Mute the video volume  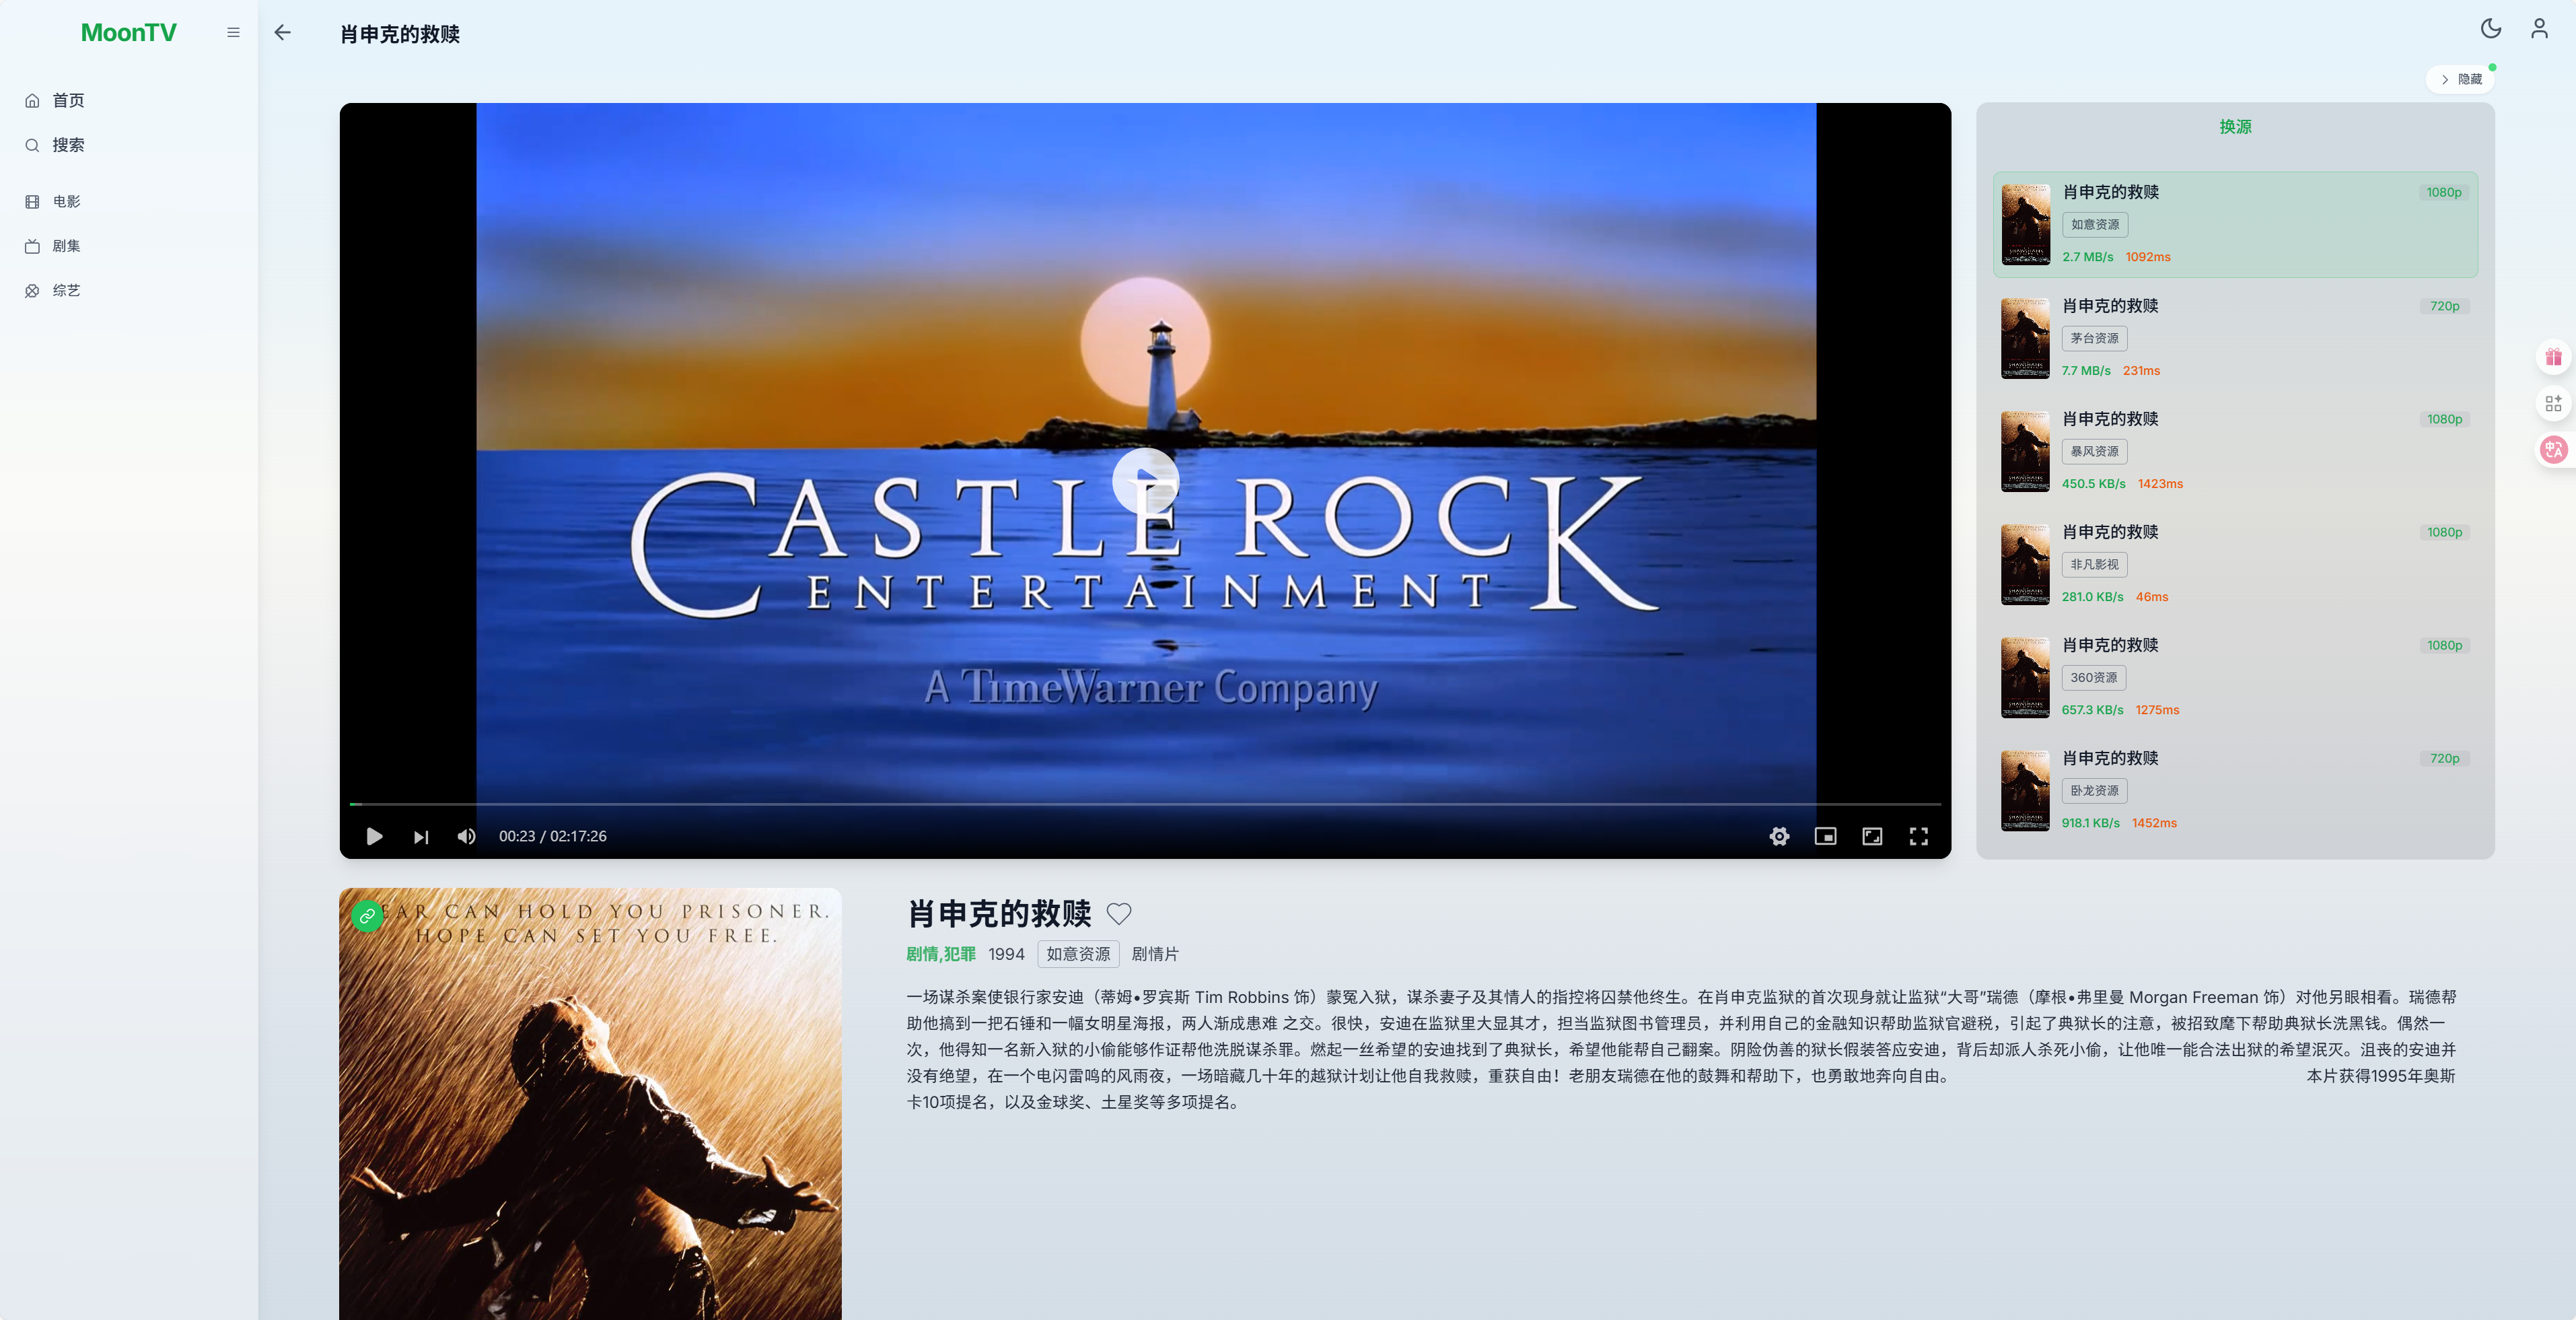pyautogui.click(x=467, y=836)
